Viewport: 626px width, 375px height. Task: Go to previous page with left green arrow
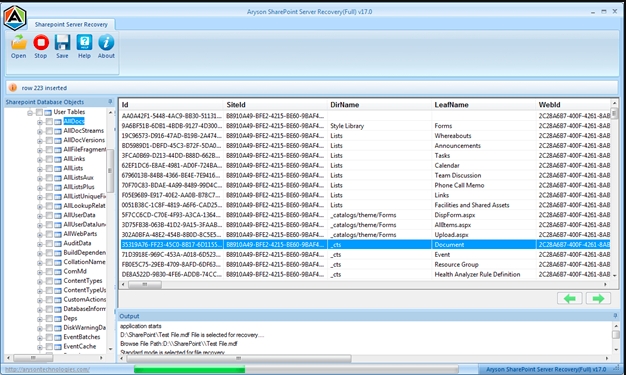(x=570, y=298)
